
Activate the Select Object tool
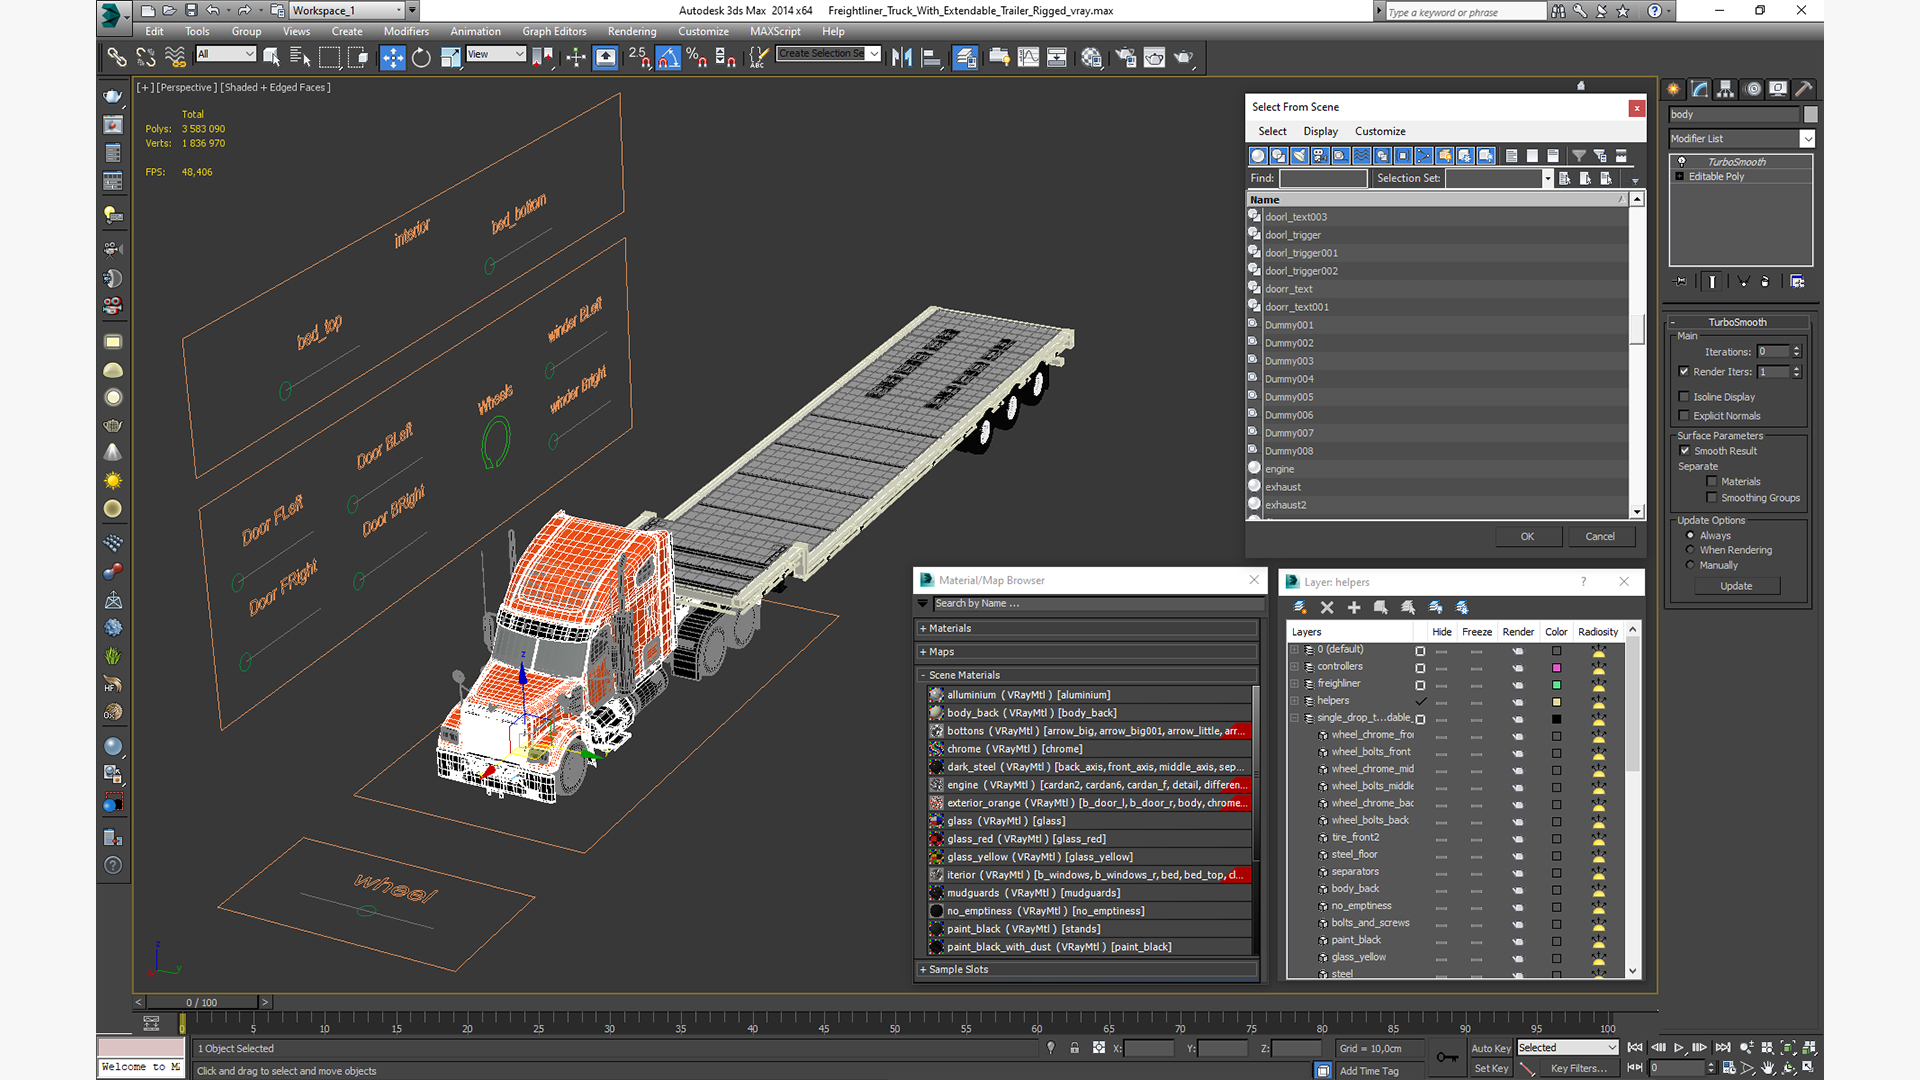[x=271, y=57]
